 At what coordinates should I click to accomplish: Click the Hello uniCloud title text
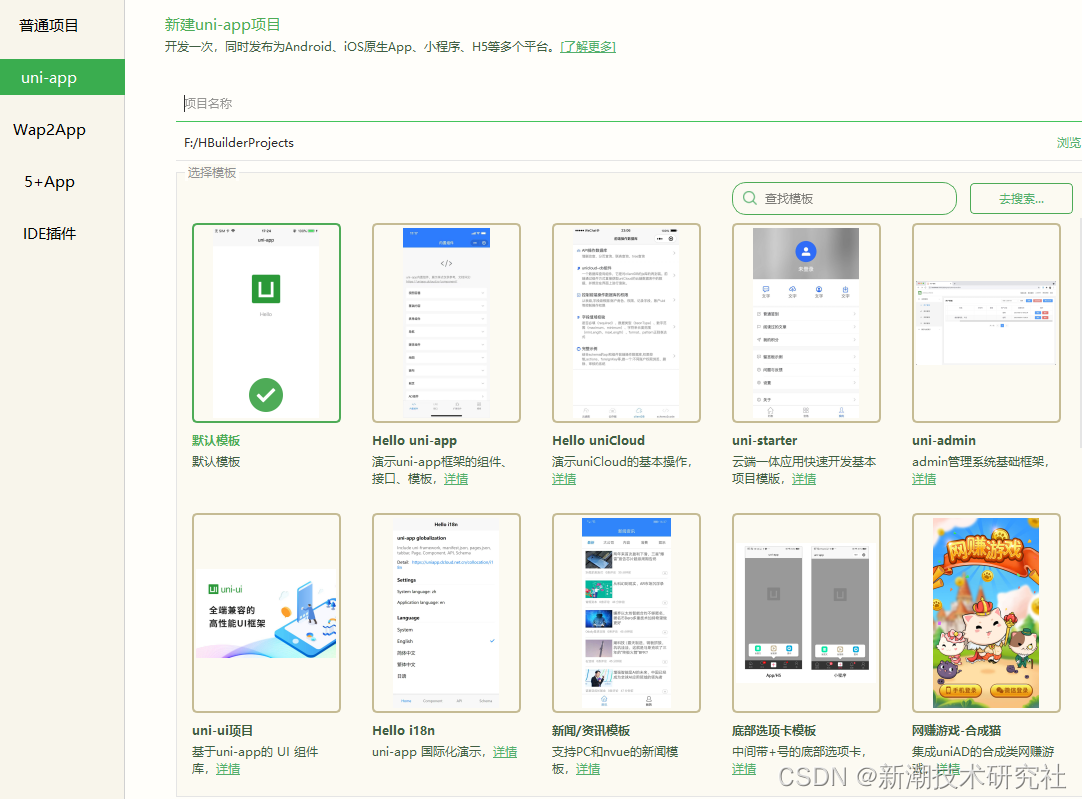click(x=598, y=440)
